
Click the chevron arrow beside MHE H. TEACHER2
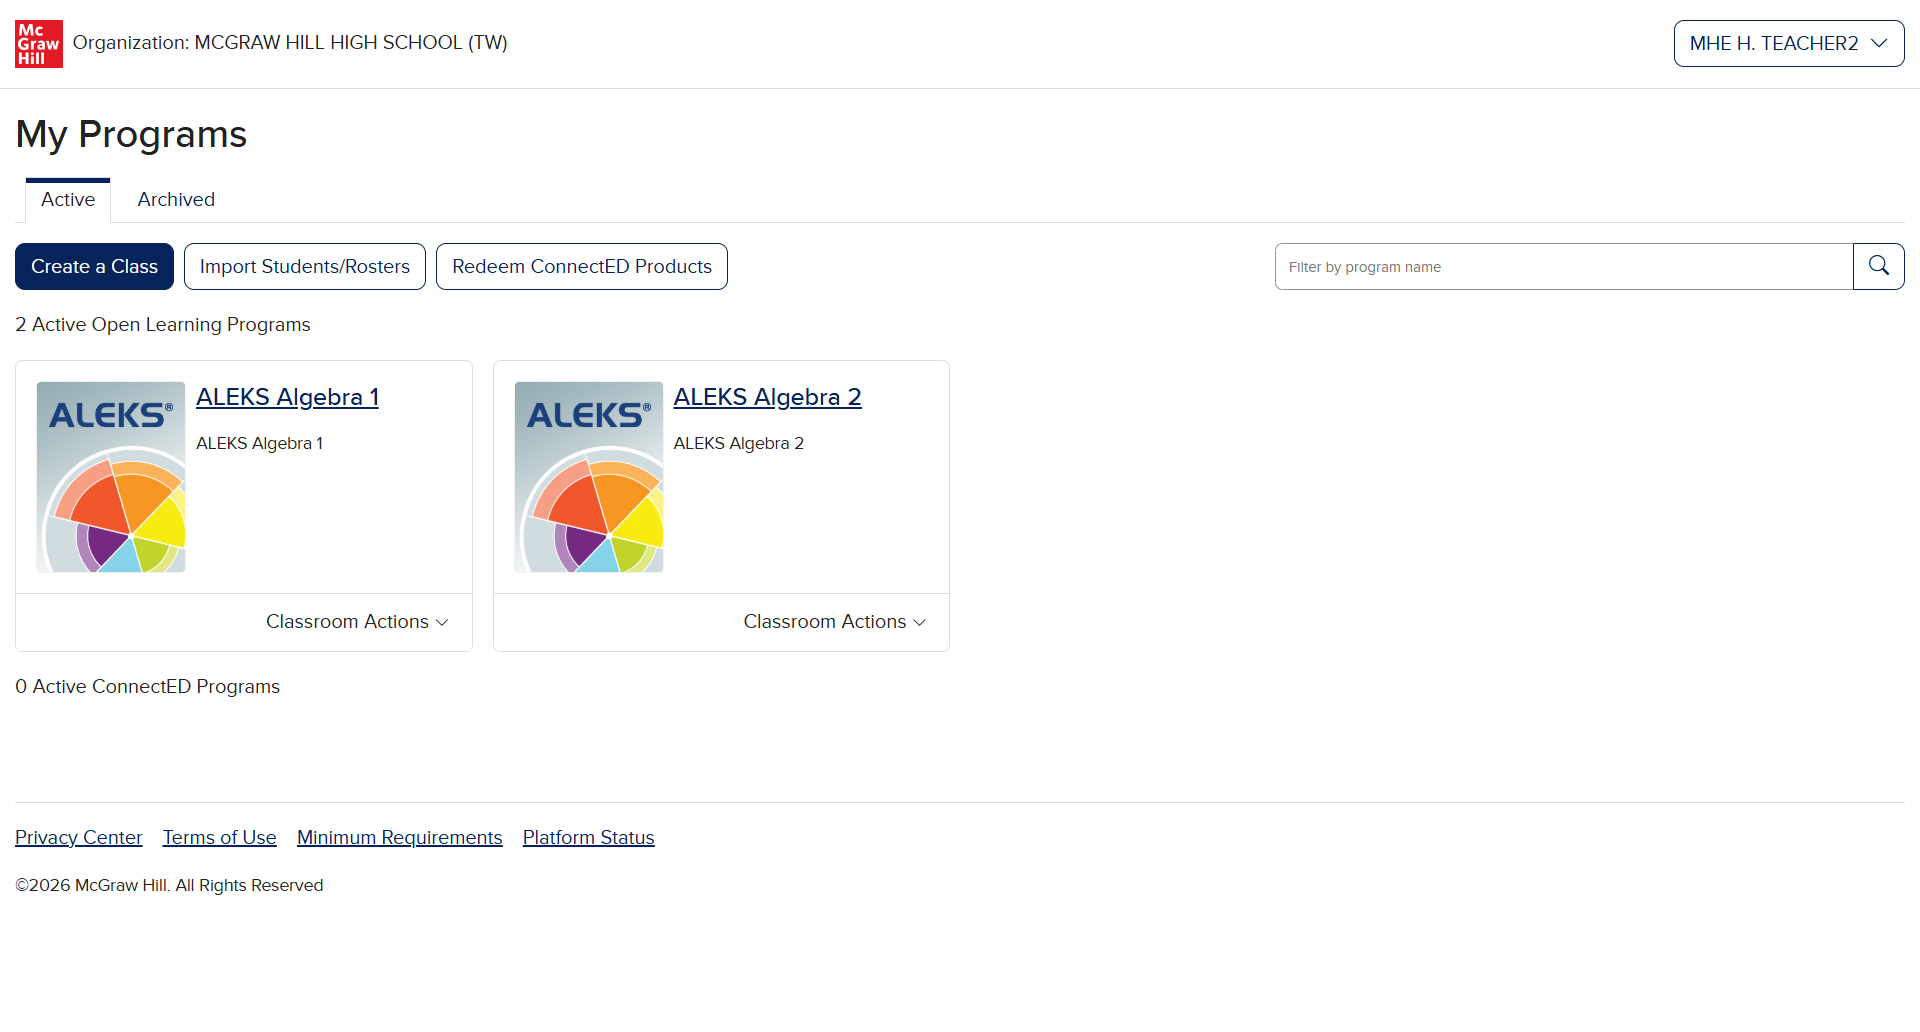click(x=1879, y=43)
